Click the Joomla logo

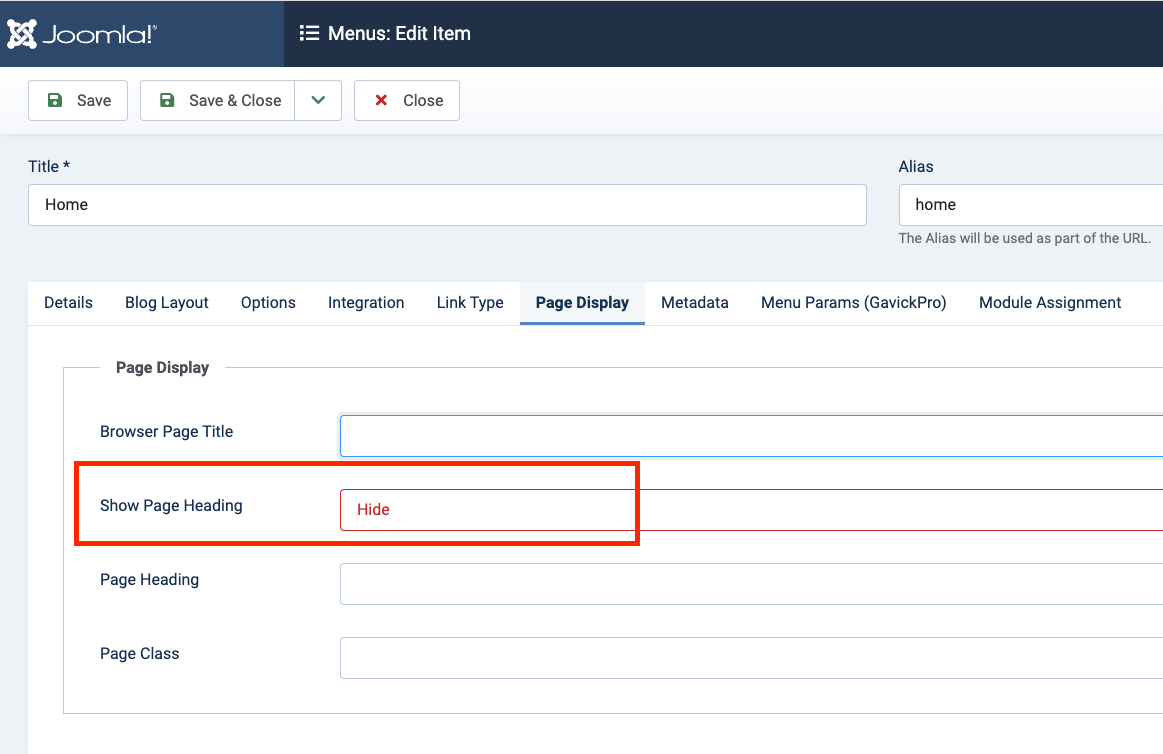pyautogui.click(x=82, y=34)
